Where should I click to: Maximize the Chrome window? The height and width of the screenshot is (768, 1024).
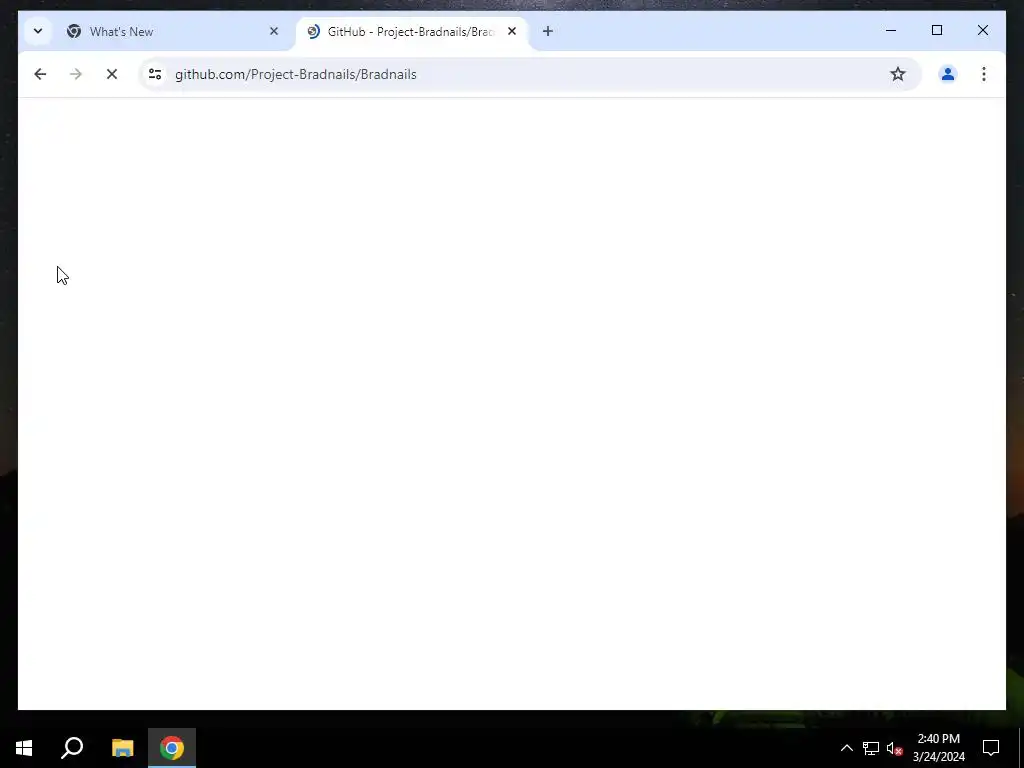tap(936, 31)
